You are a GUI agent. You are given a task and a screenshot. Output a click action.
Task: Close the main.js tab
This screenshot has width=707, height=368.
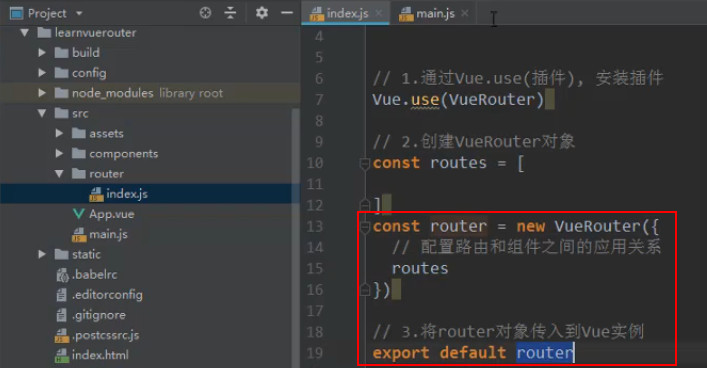(465, 14)
